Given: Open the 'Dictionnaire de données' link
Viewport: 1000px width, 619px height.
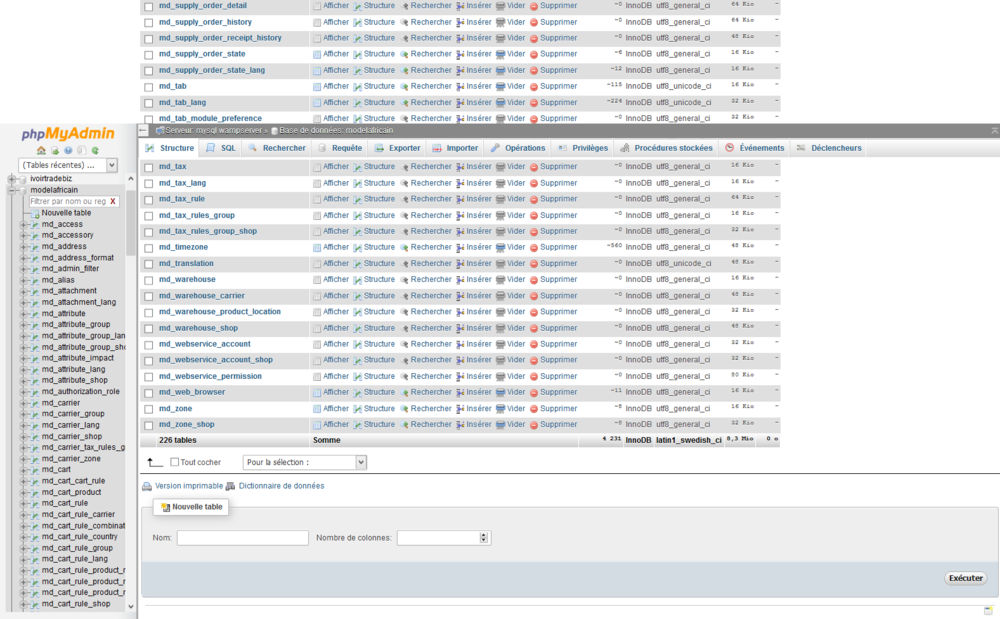Looking at the screenshot, I should (x=281, y=484).
